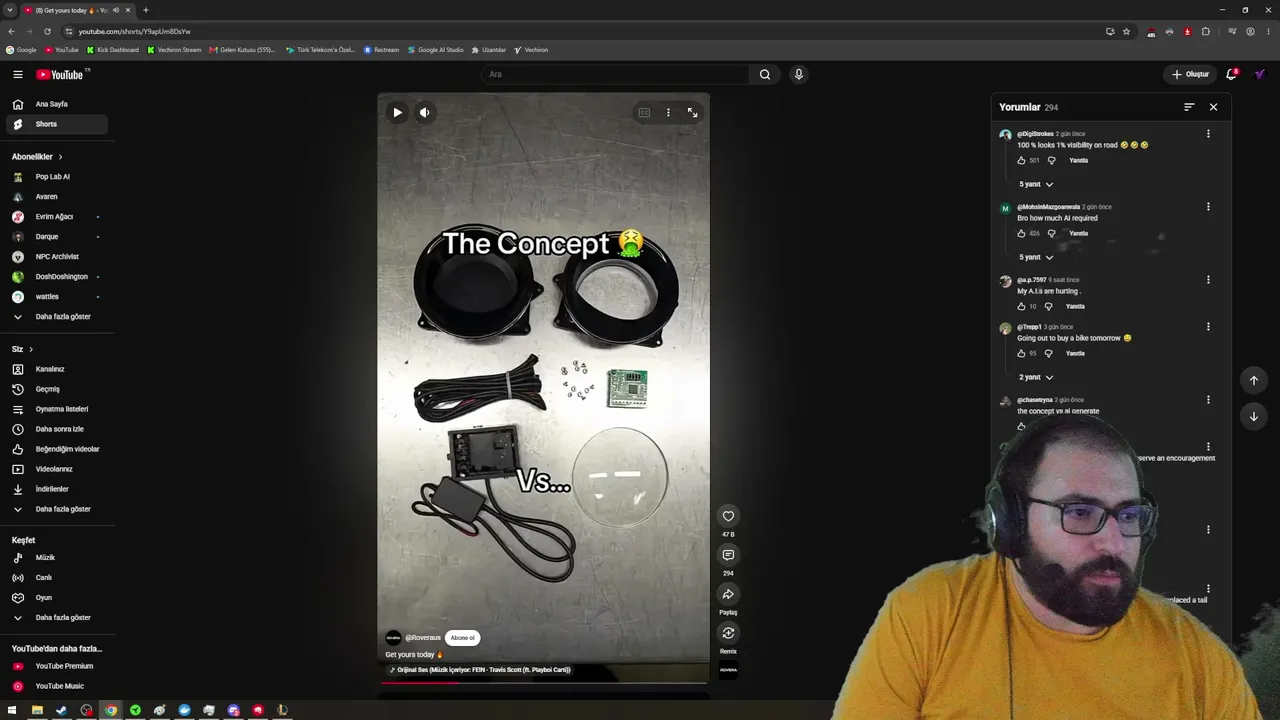This screenshot has width=1280, height=720.
Task: Open the comments button showing 294
Action: (x=728, y=555)
